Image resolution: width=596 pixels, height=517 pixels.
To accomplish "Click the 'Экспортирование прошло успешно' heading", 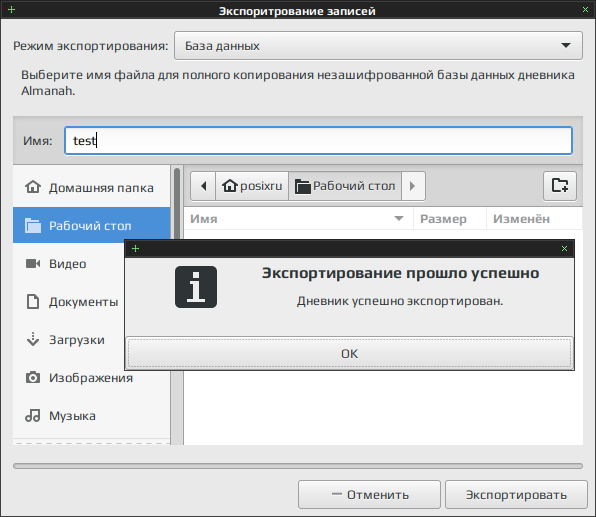I will pos(400,273).
